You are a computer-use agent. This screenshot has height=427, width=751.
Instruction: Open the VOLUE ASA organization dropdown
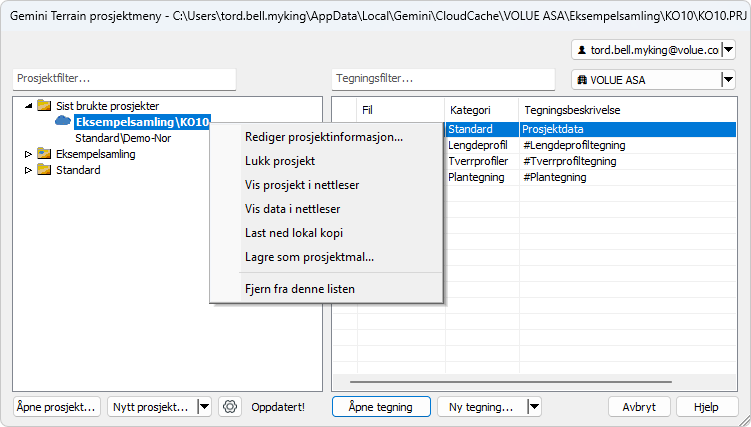tap(728, 80)
